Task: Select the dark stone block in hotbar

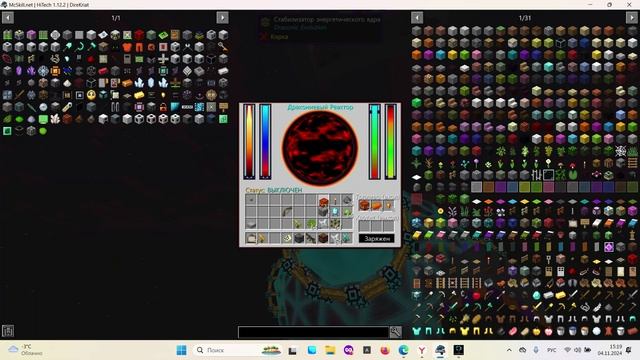Action: [x=299, y=238]
